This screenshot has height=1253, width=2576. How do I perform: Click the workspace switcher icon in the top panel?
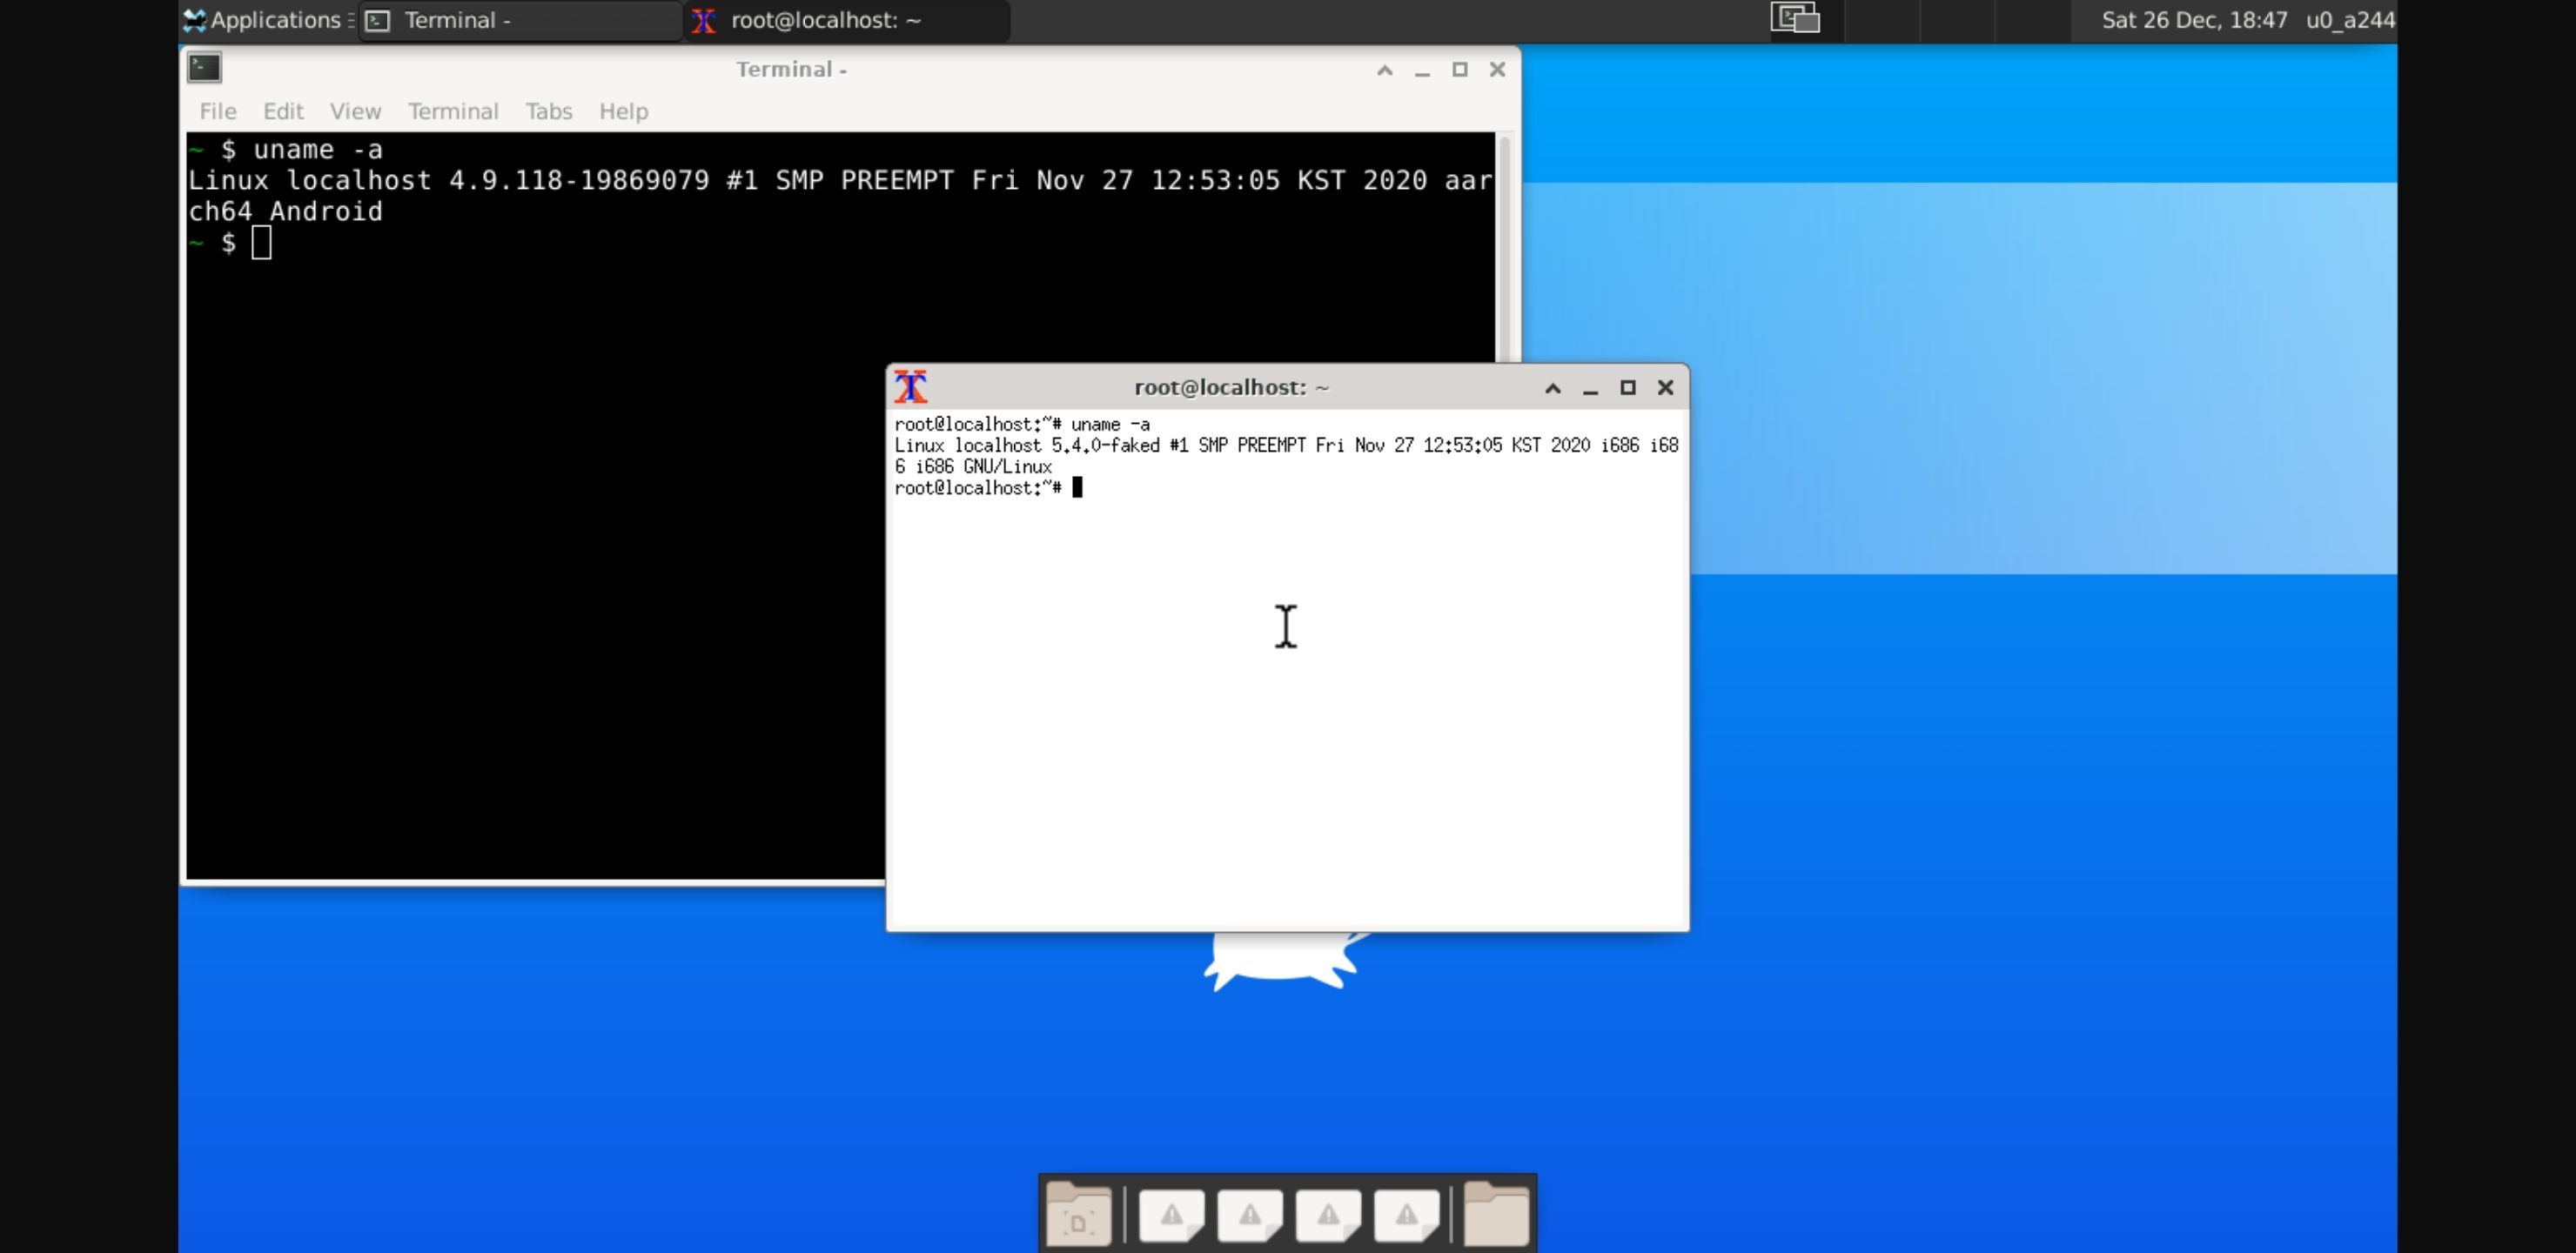(x=1795, y=18)
